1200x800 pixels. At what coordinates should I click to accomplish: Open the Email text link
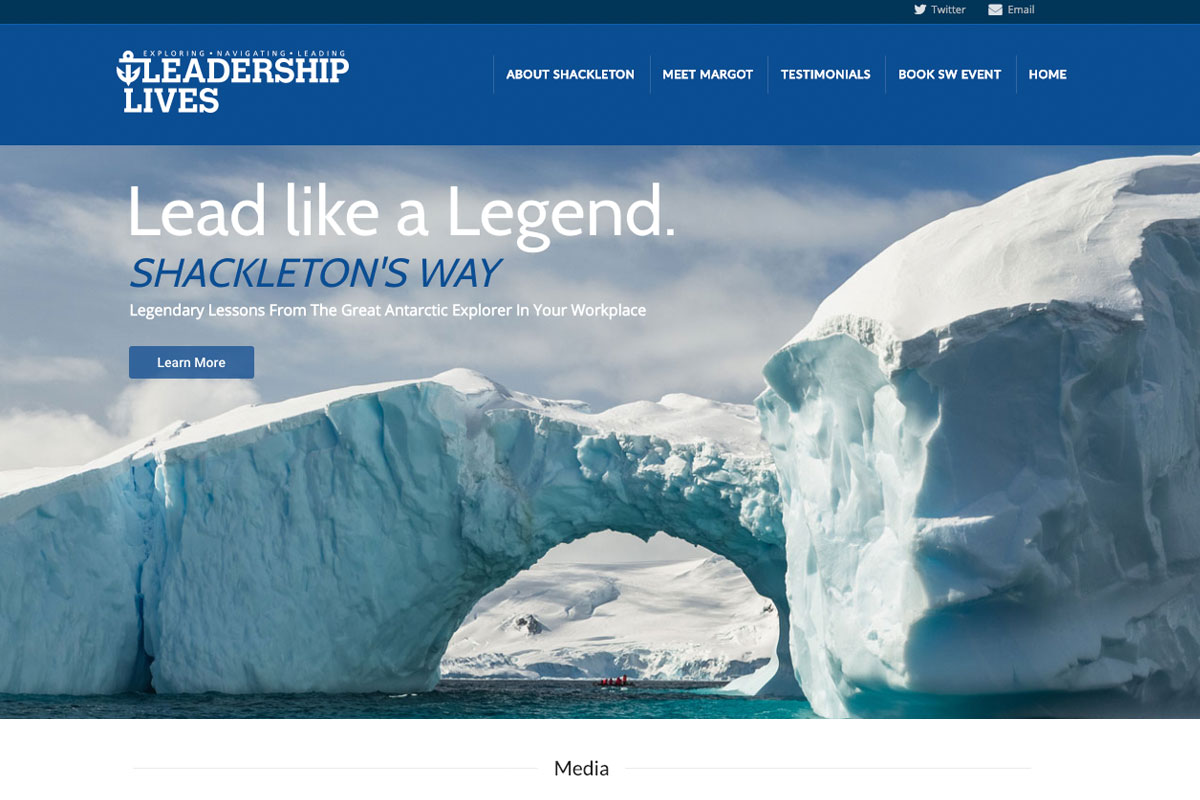click(1021, 10)
